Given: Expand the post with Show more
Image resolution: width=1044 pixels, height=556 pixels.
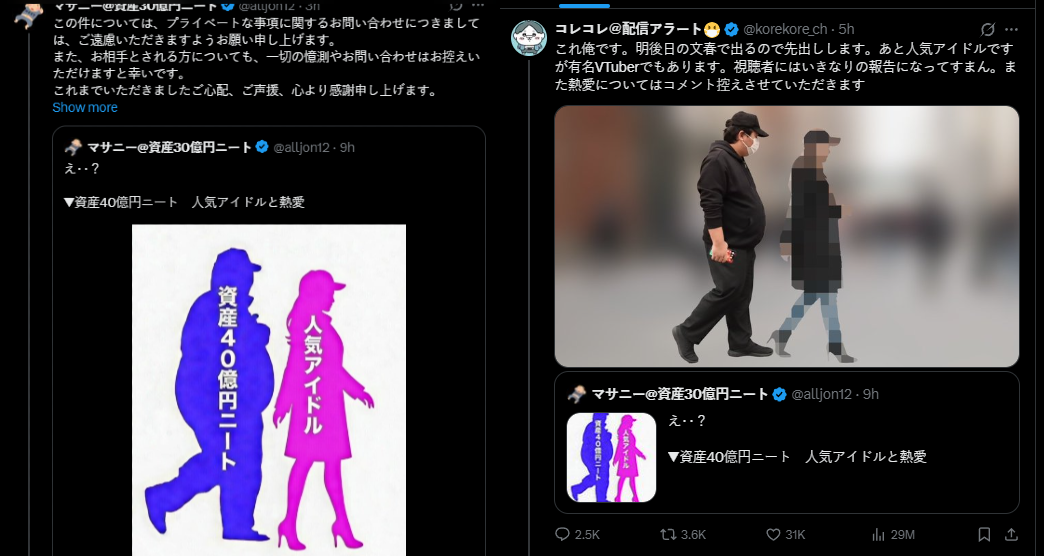Looking at the screenshot, I should pos(85,107).
